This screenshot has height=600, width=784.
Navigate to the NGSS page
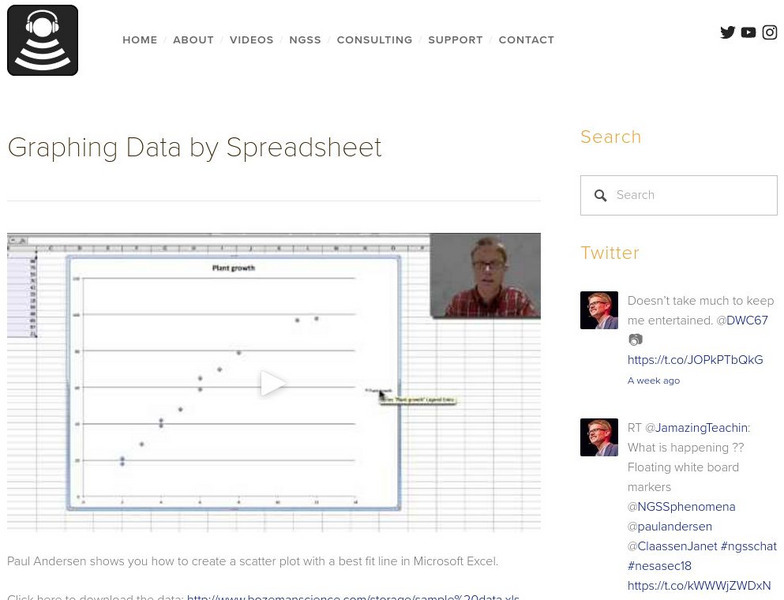pos(305,40)
